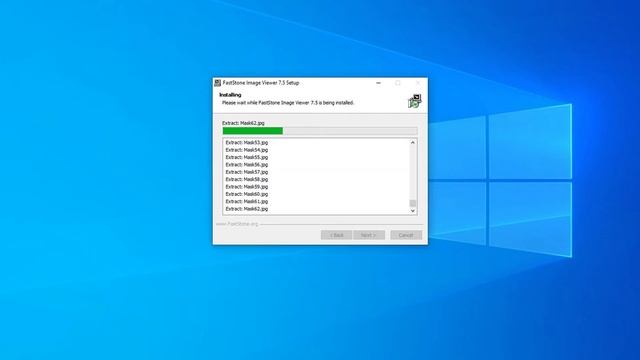Minimize the FastStone Setup window
Screen dimensions: 640x360
[x=378, y=83]
